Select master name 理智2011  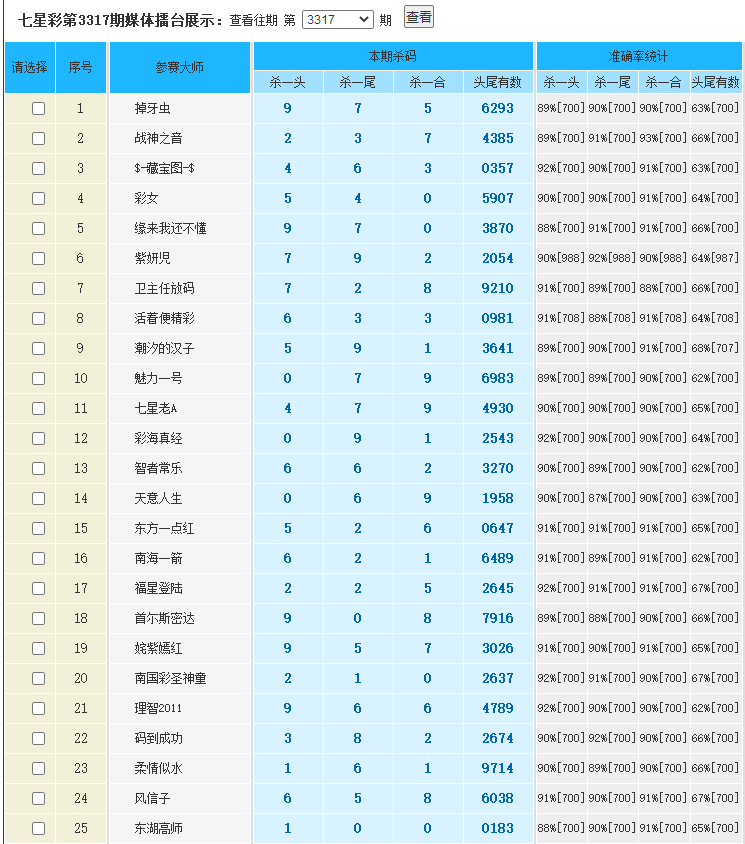[159, 709]
